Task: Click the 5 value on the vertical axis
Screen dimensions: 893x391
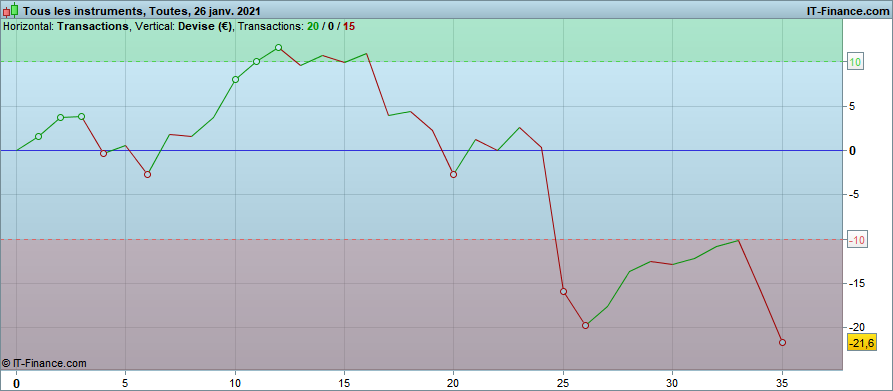Action: 853,106
